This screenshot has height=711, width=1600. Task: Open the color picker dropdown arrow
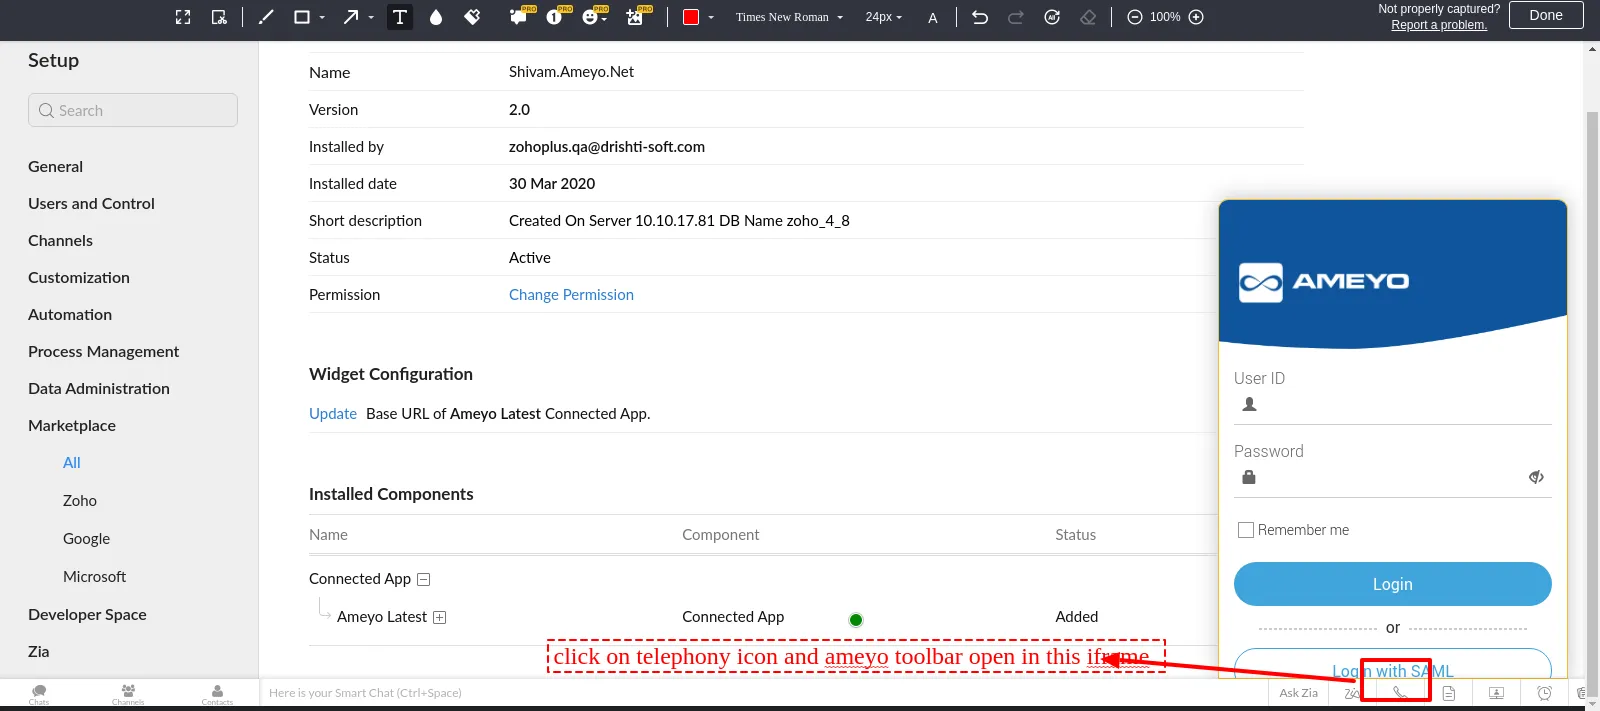point(711,17)
